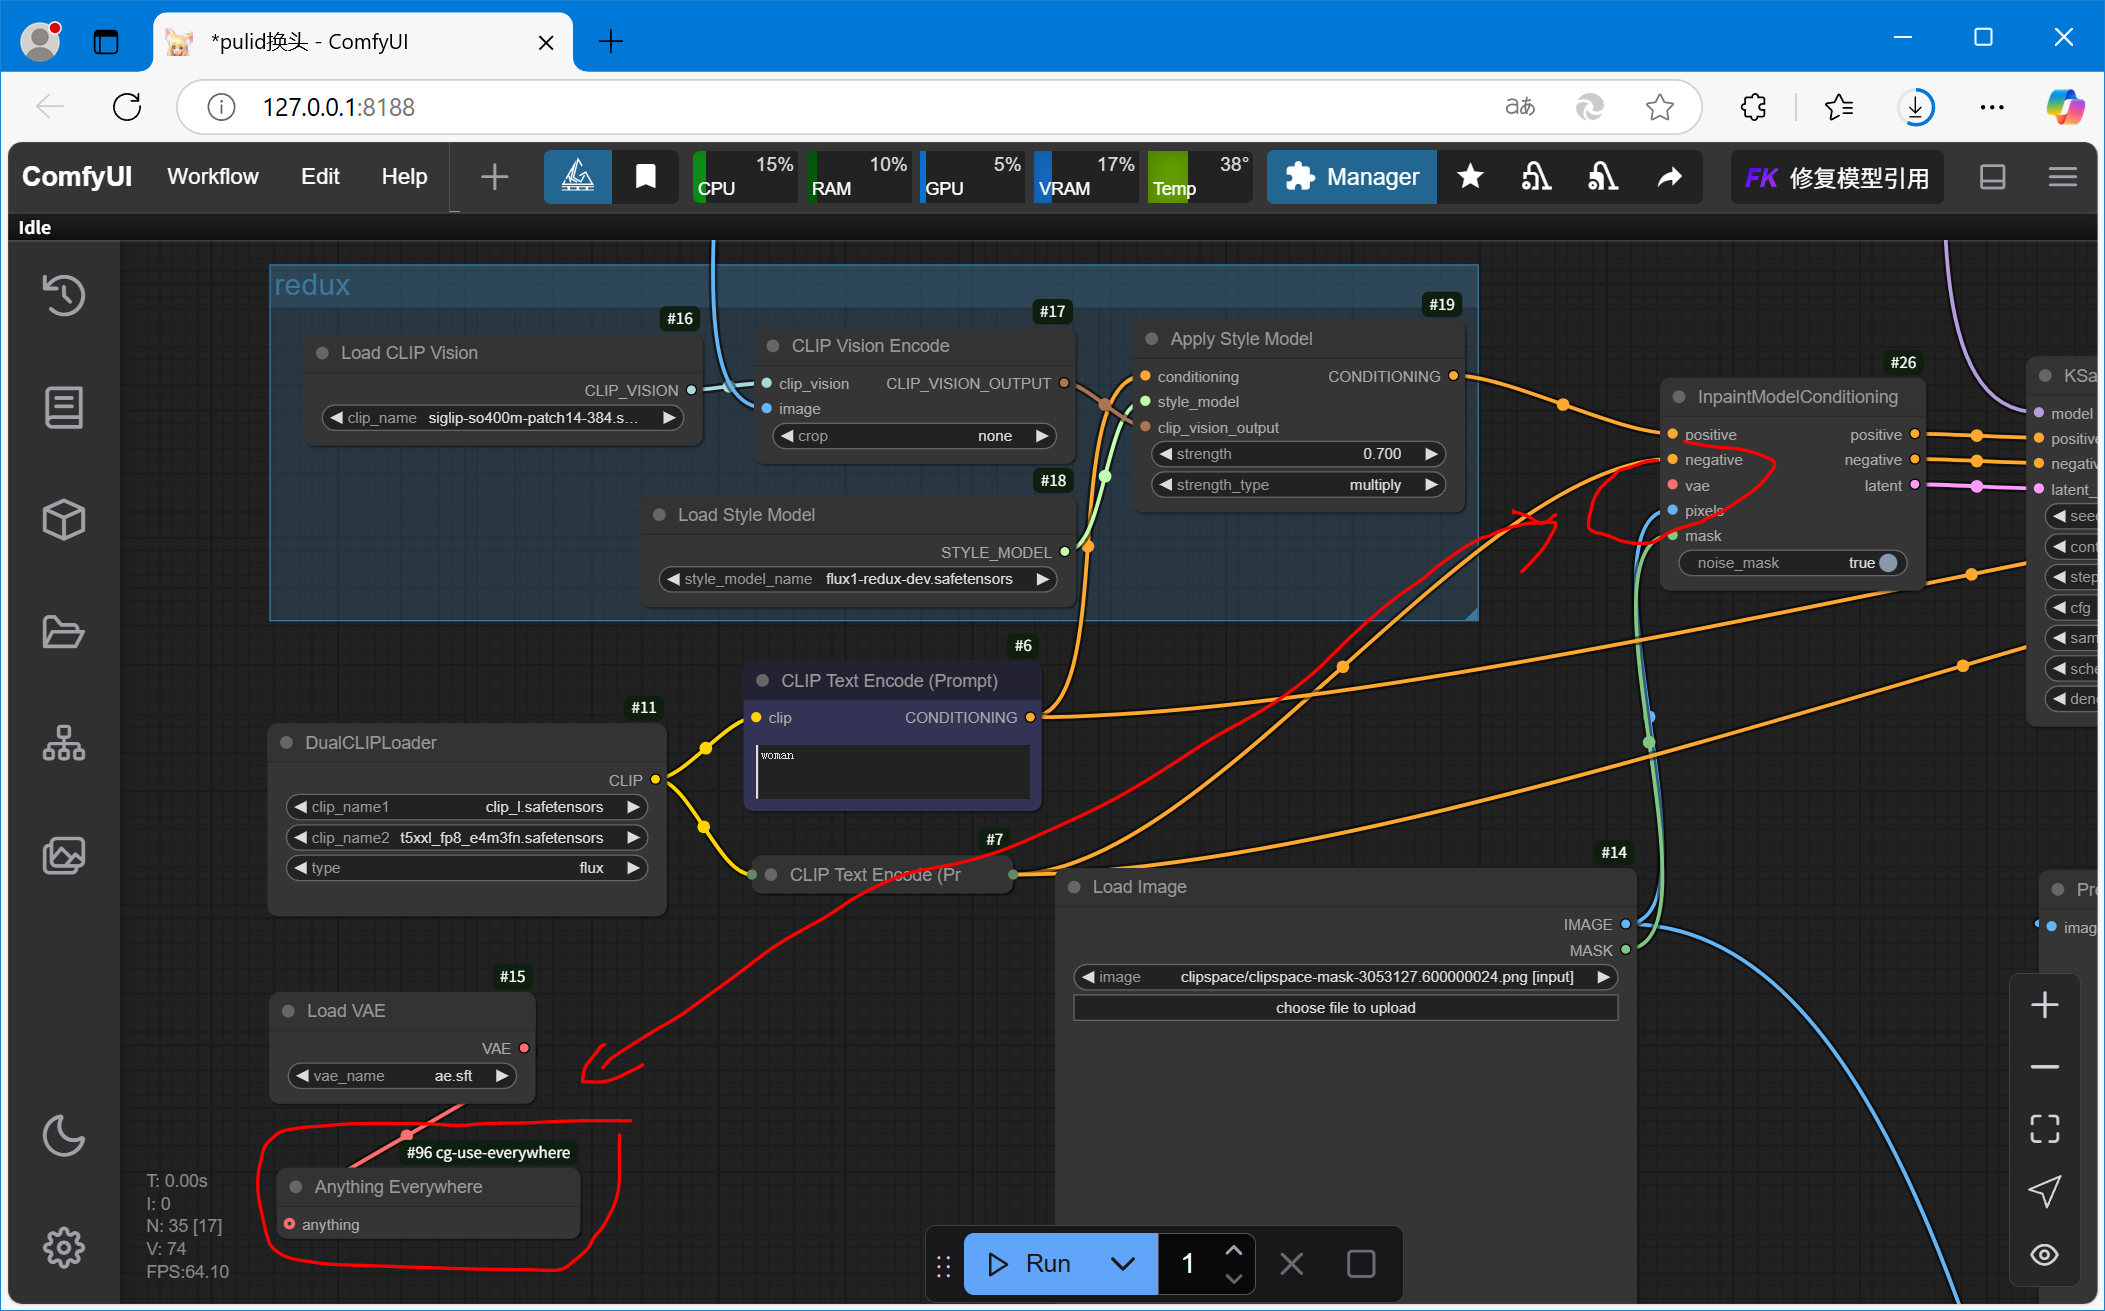The width and height of the screenshot is (2105, 1311).
Task: Click the Manager button
Action: [x=1352, y=177]
